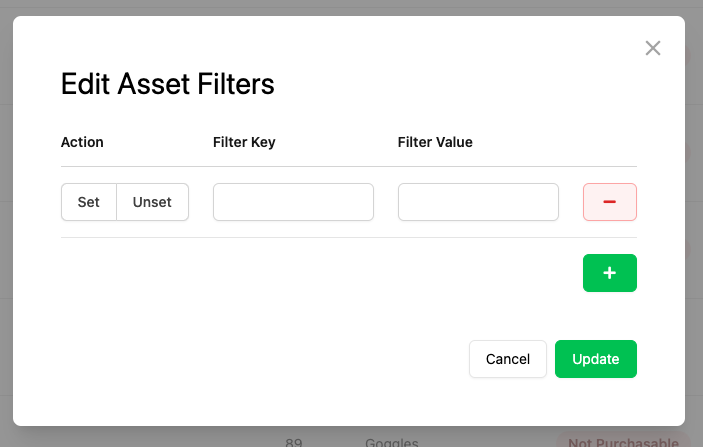Click the dimmed backdrop left of the dialog

coord(6,220)
